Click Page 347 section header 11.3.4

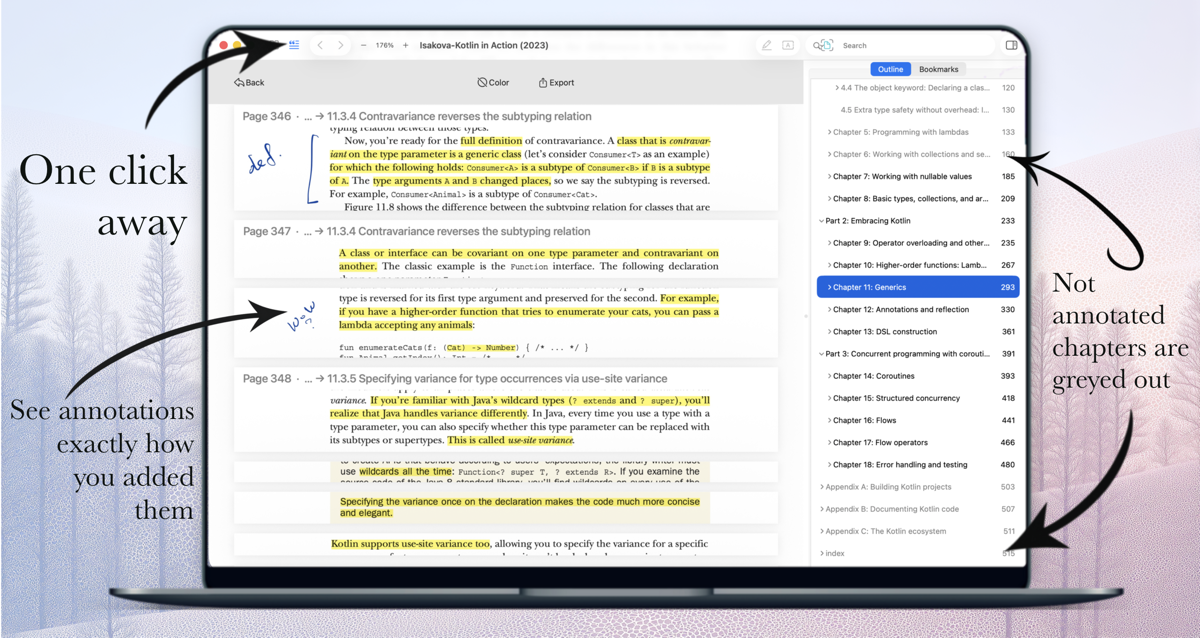pos(417,231)
